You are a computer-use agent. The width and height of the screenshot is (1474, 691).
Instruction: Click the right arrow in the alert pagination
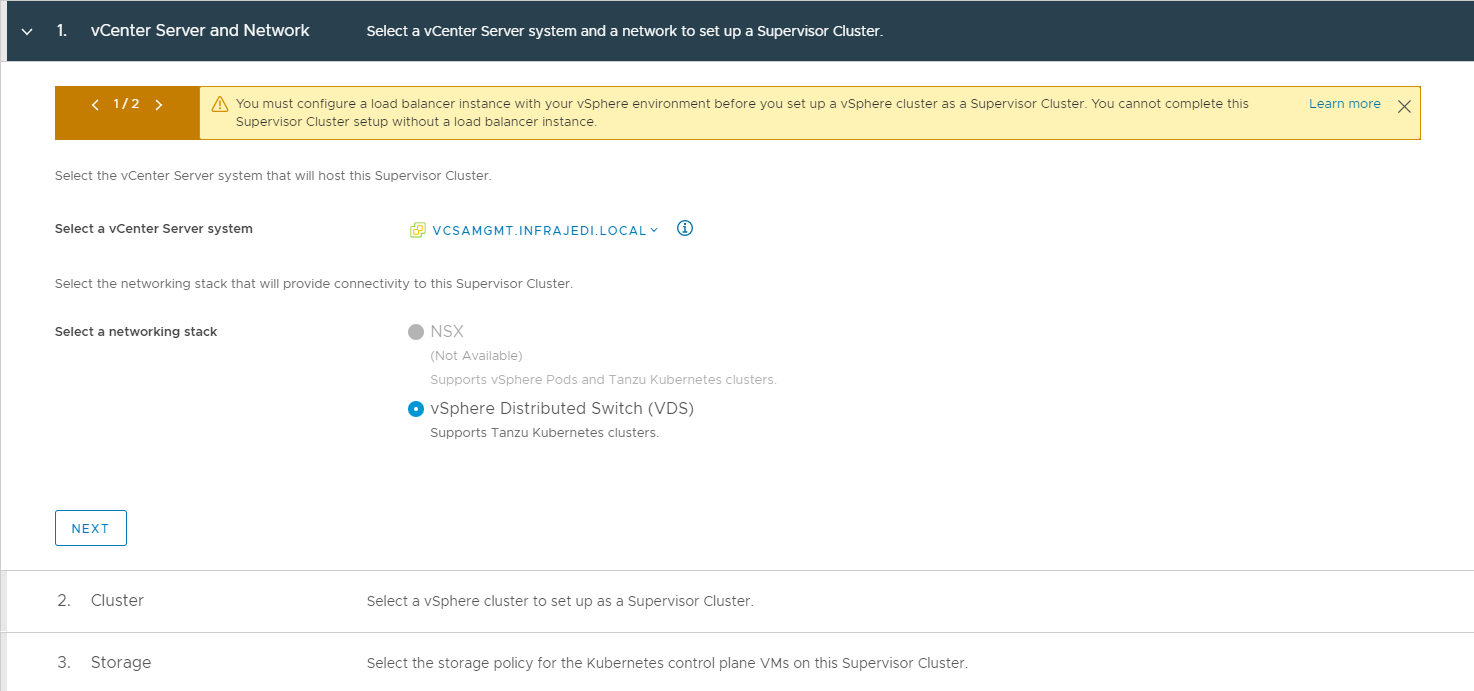click(x=158, y=104)
